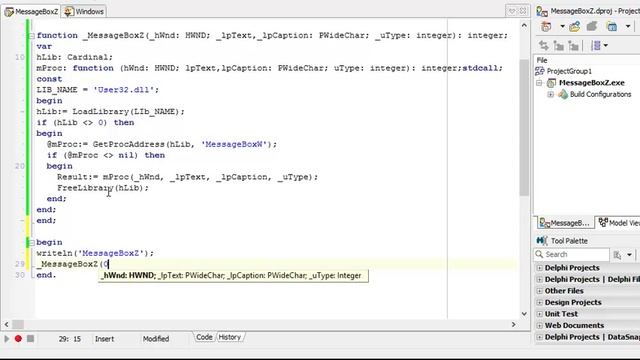Click the ProjectGroup1 group icon
Image resolution: width=640 pixels, height=360 pixels.
(540, 71)
